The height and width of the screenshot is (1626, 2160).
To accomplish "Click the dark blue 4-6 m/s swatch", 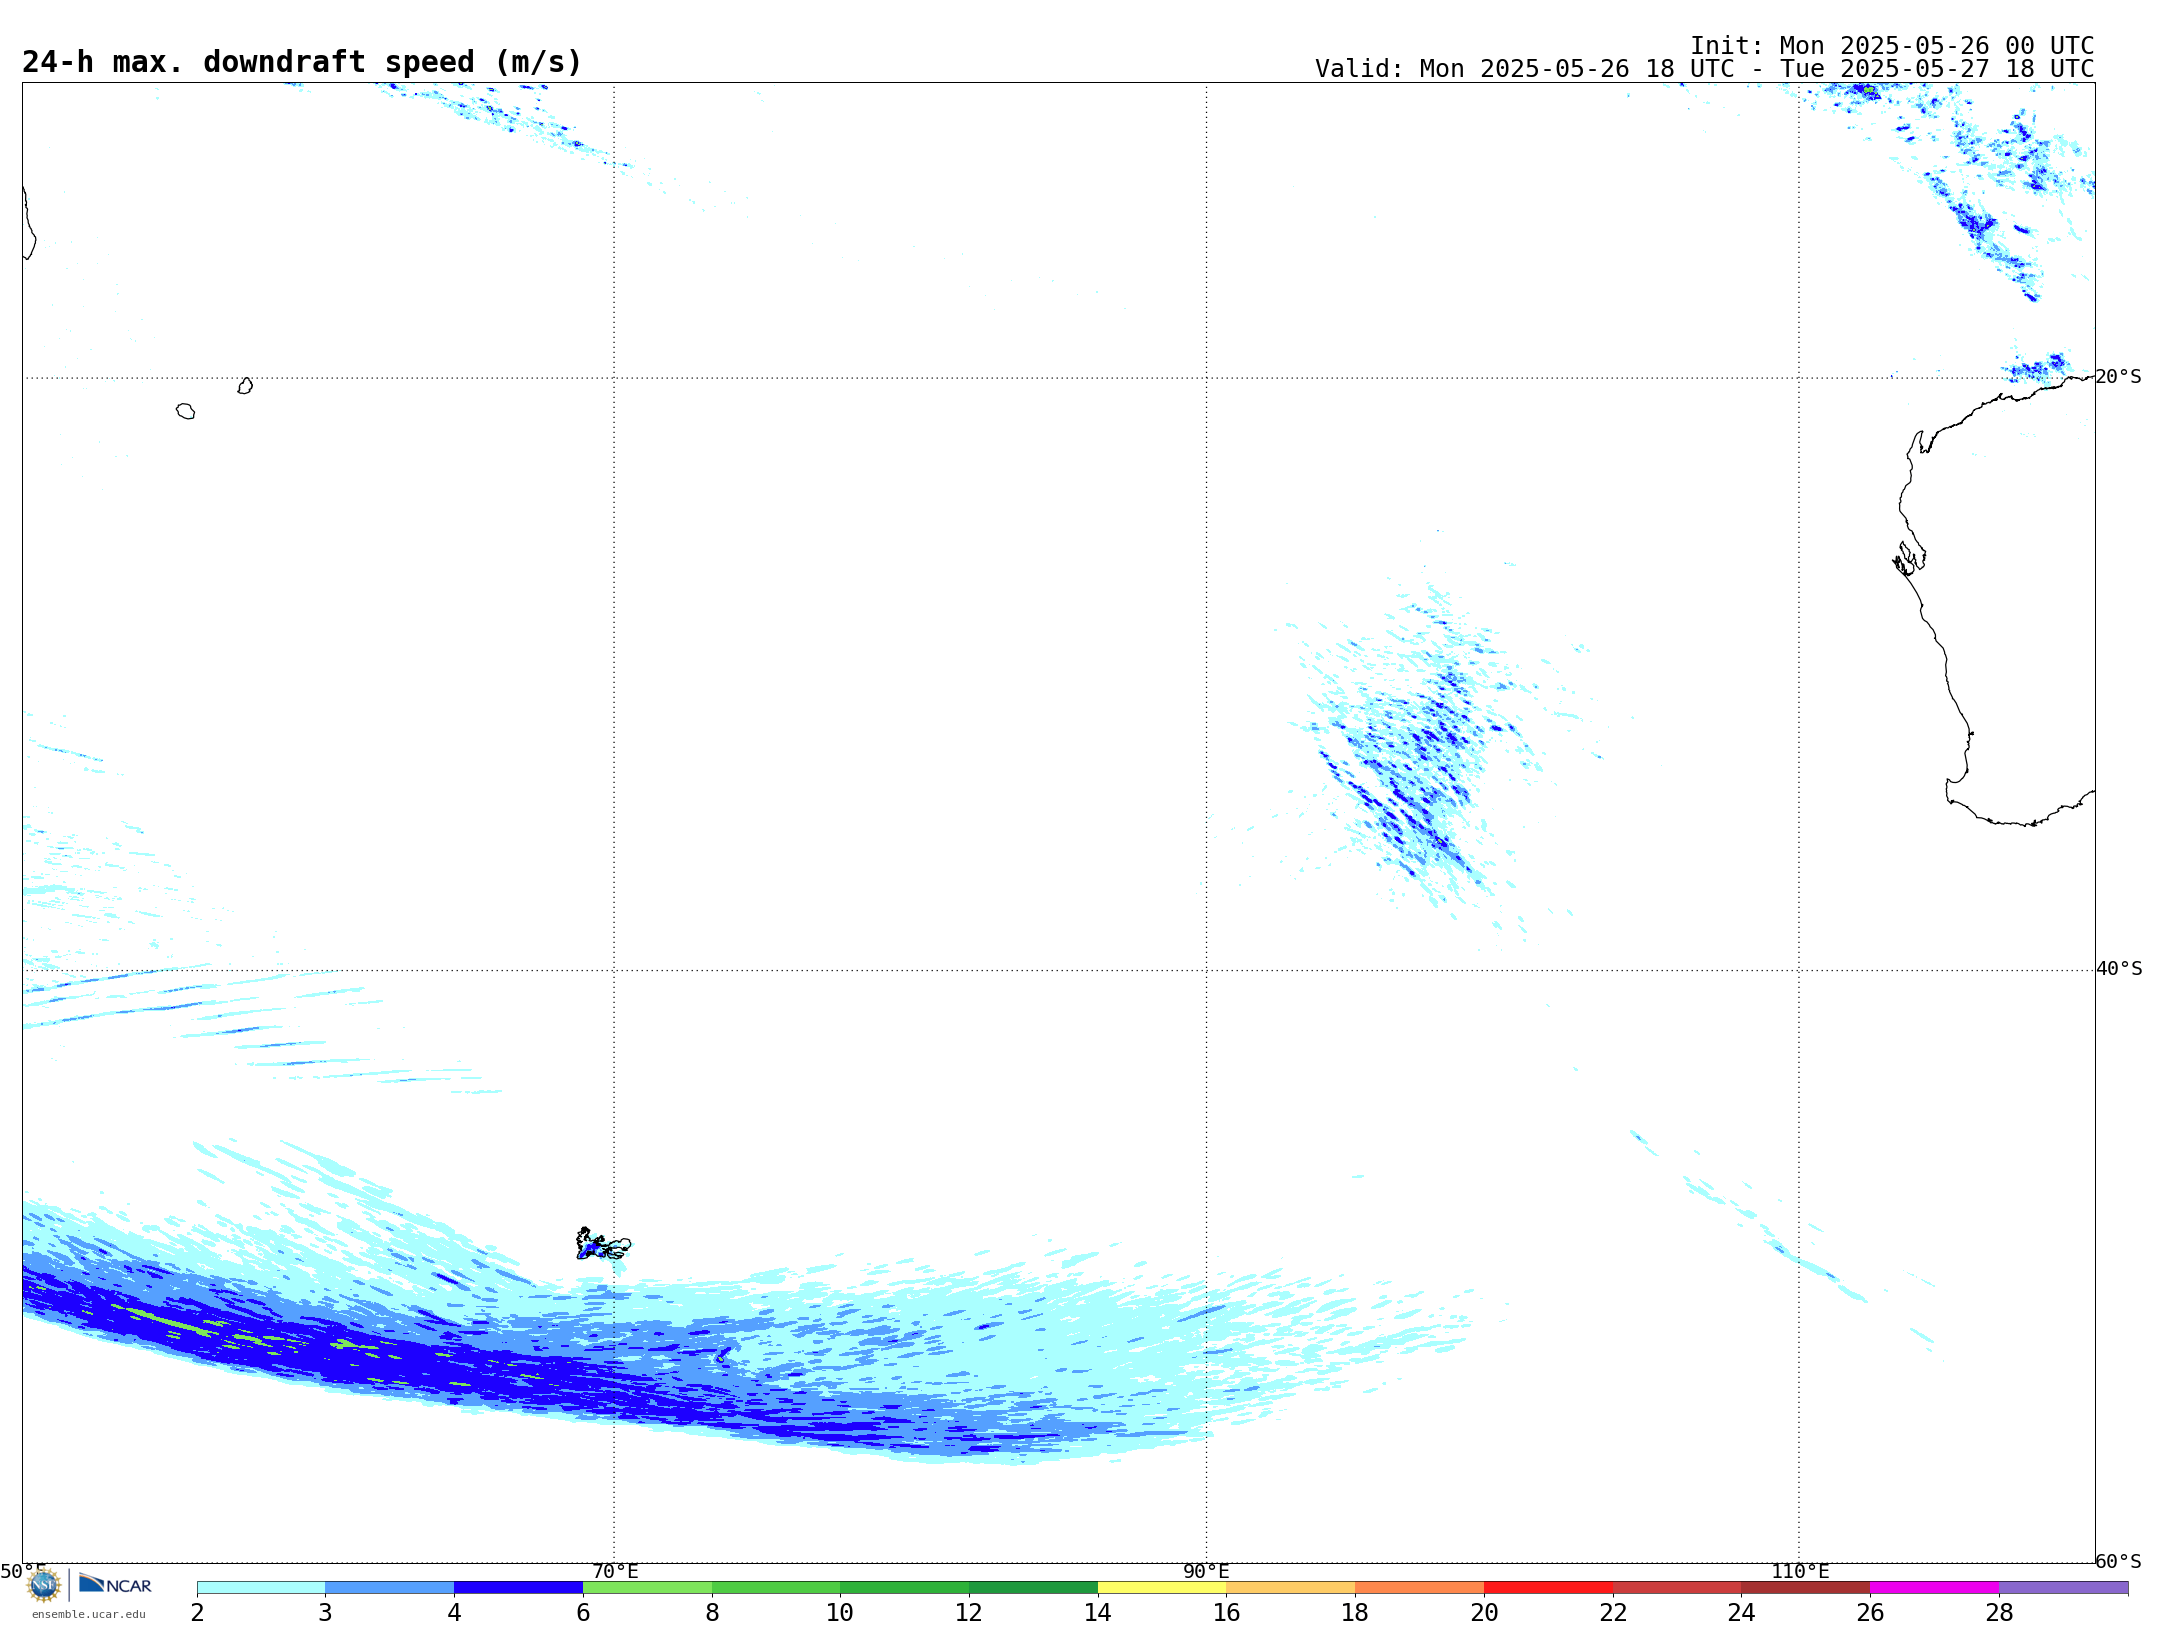I will (x=519, y=1588).
